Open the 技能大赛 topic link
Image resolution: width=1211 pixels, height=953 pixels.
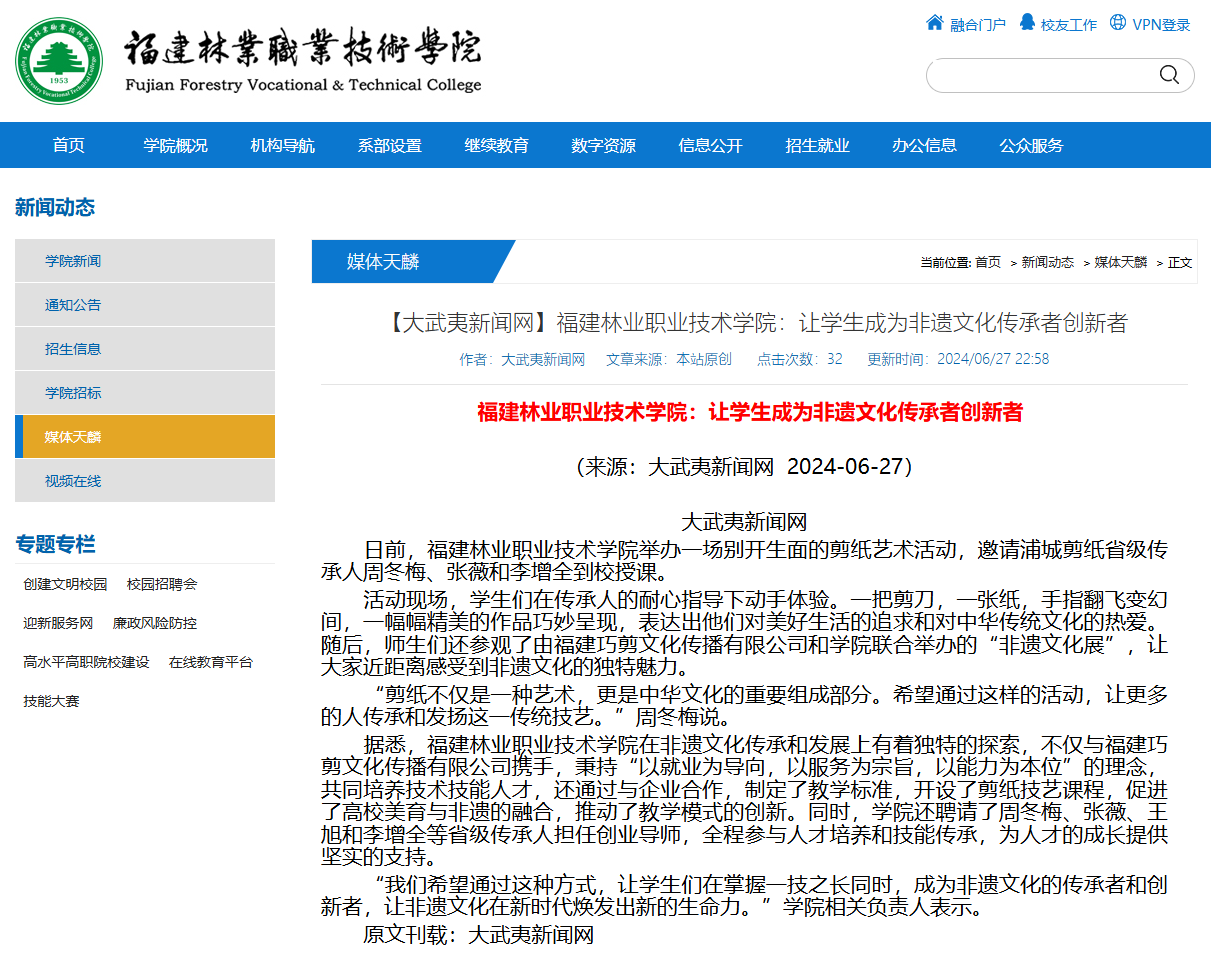point(51,701)
